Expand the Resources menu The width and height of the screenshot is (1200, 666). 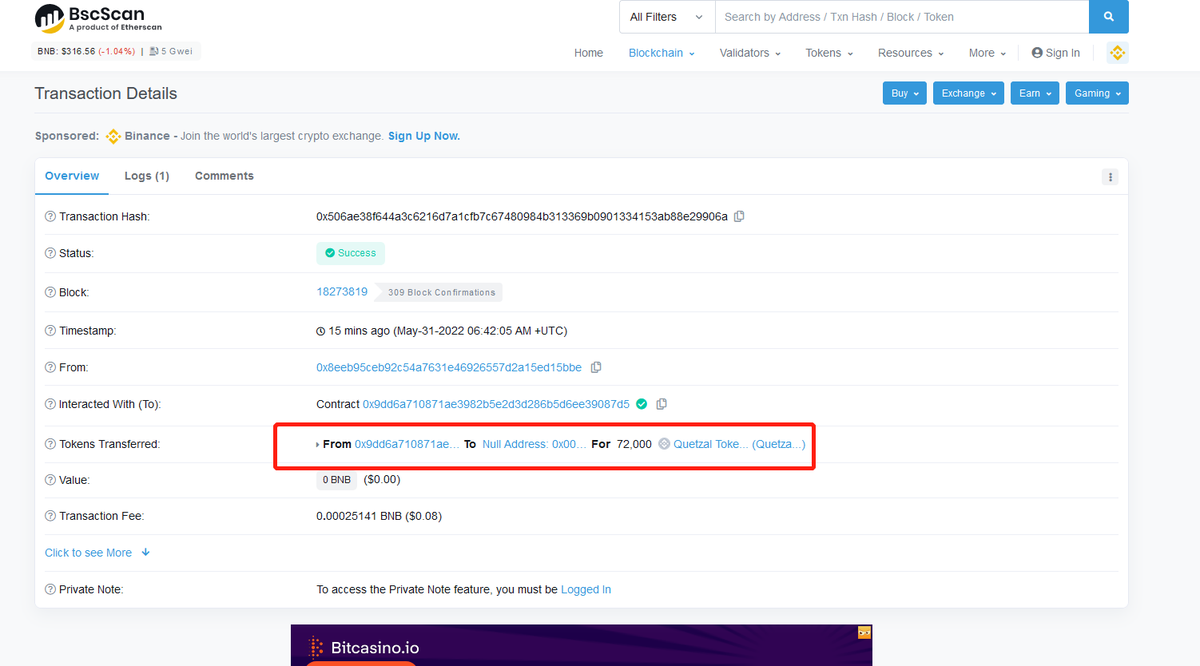click(911, 53)
